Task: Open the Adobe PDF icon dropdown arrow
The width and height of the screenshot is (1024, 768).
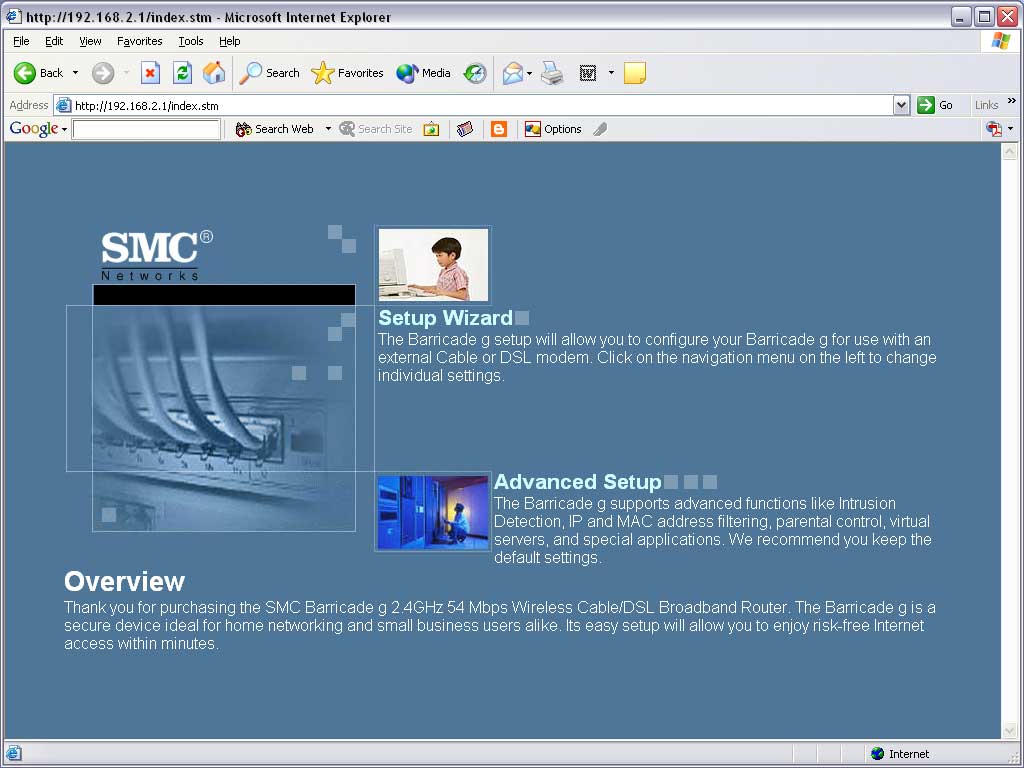Action: click(x=1010, y=129)
